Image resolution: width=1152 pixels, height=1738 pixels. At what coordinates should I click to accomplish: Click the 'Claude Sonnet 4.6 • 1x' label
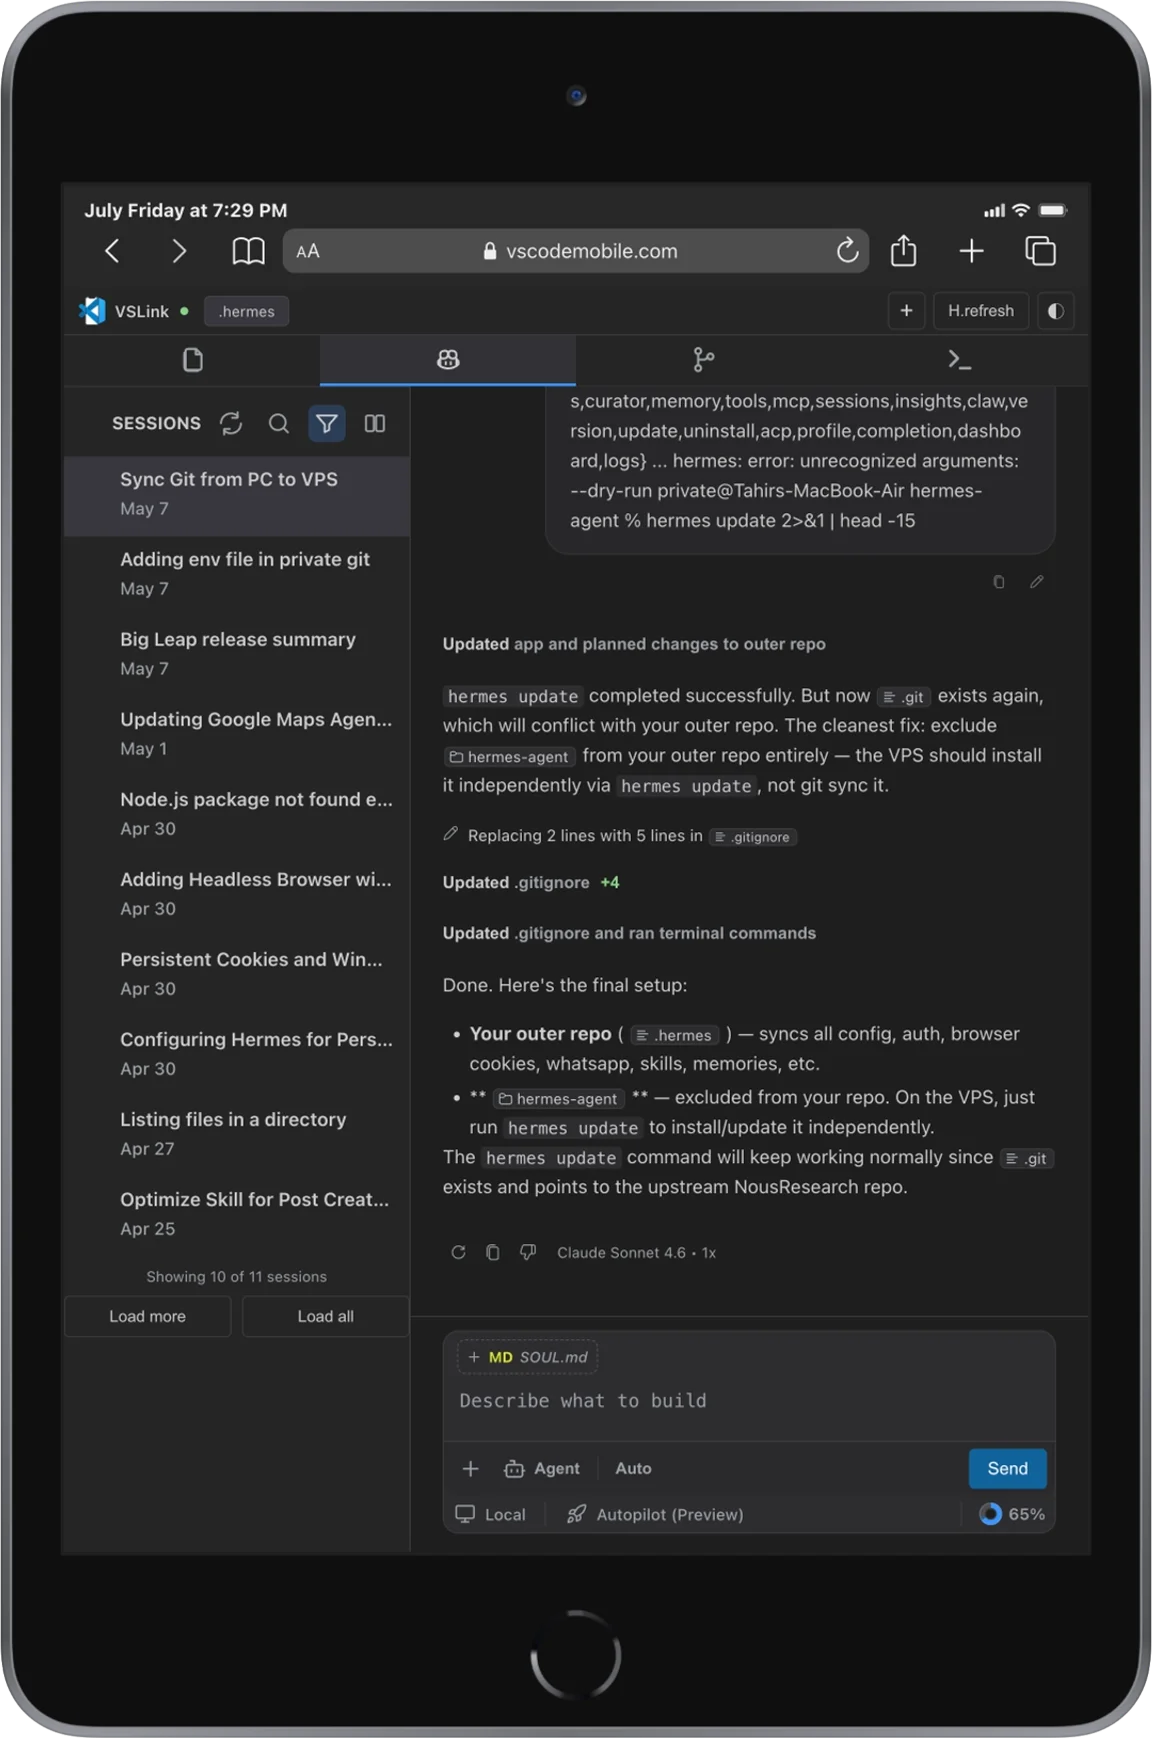pyautogui.click(x=636, y=1252)
